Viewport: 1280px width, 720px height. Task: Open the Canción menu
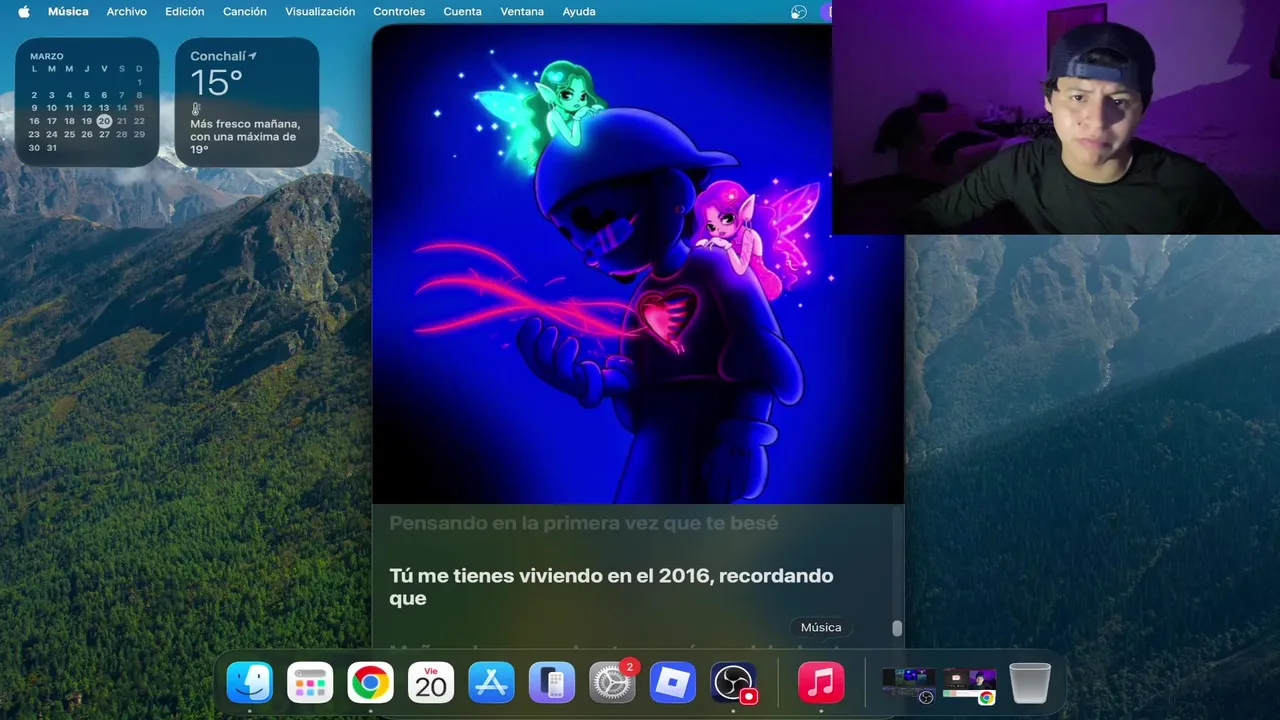coord(245,12)
